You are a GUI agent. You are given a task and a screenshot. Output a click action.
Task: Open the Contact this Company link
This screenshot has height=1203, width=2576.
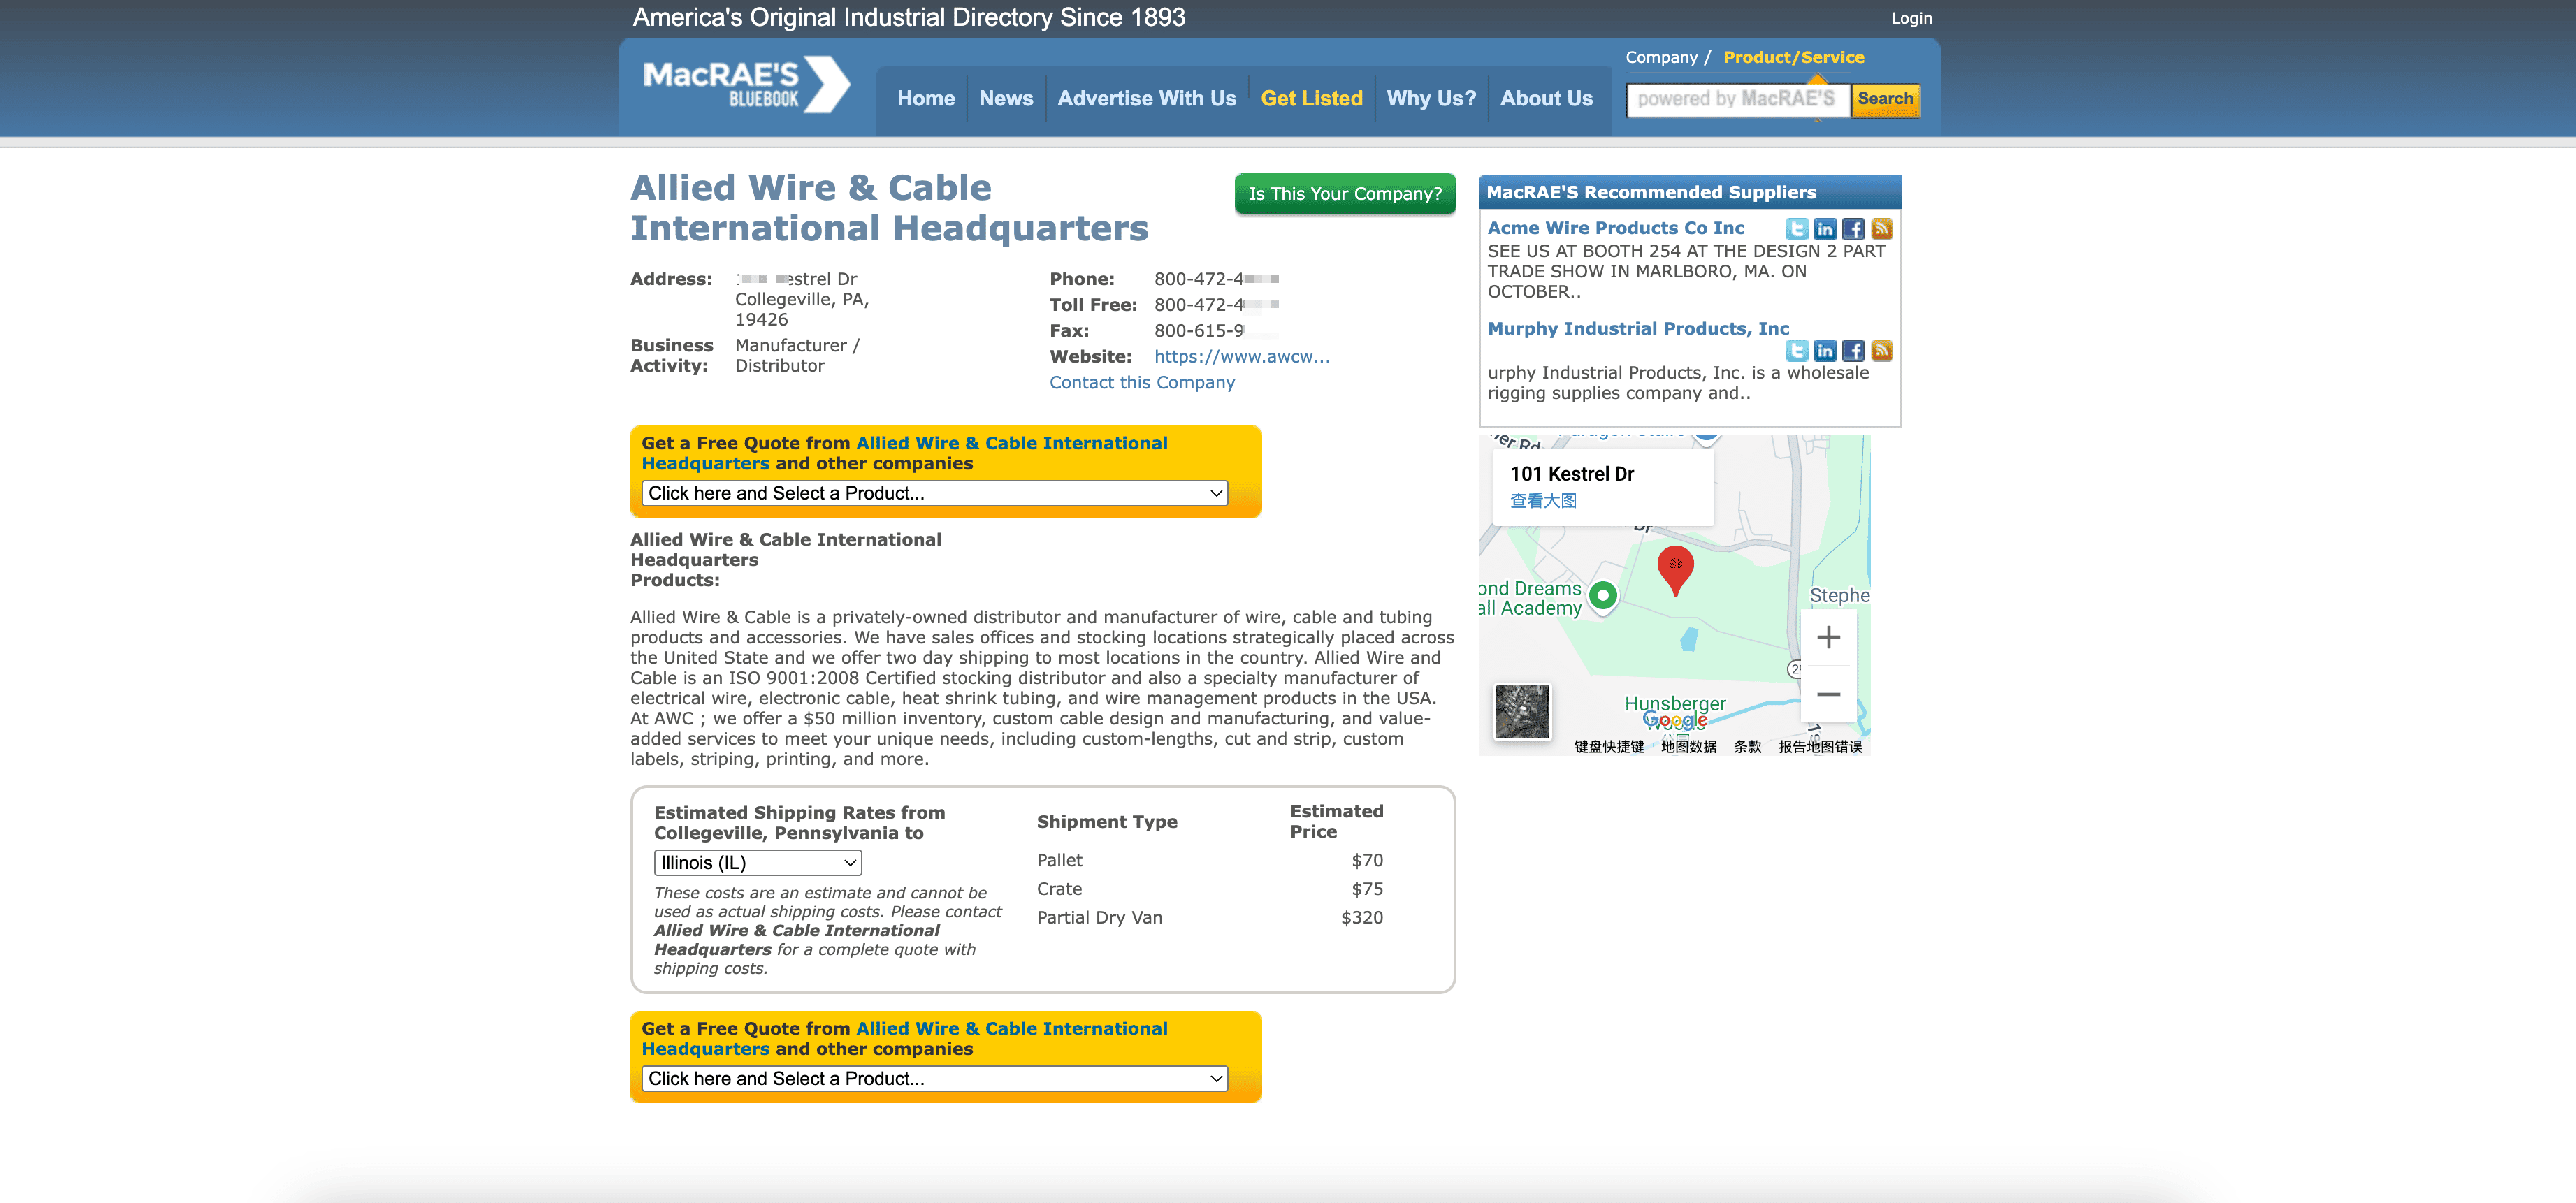coord(1141,383)
